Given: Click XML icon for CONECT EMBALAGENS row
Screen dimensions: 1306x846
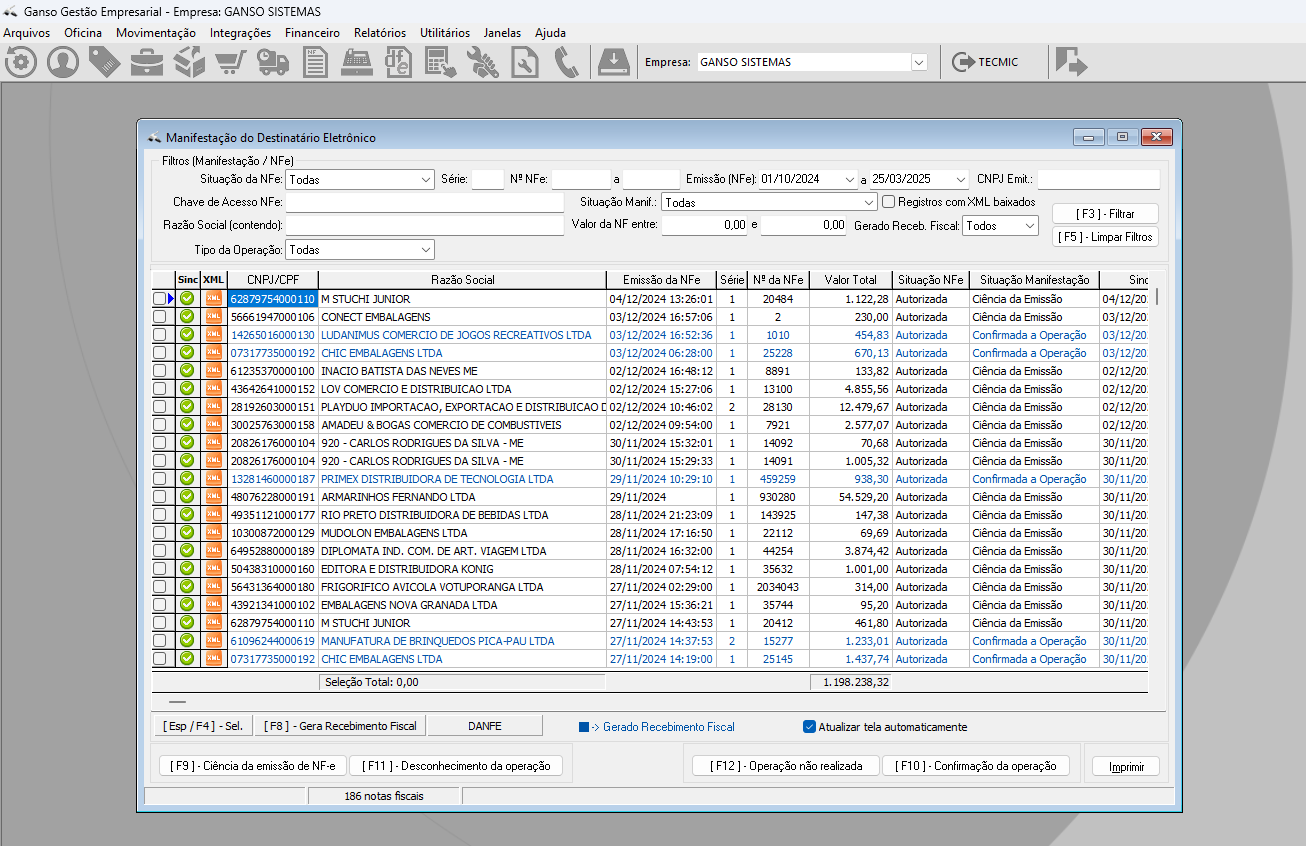Looking at the screenshot, I should (x=214, y=317).
